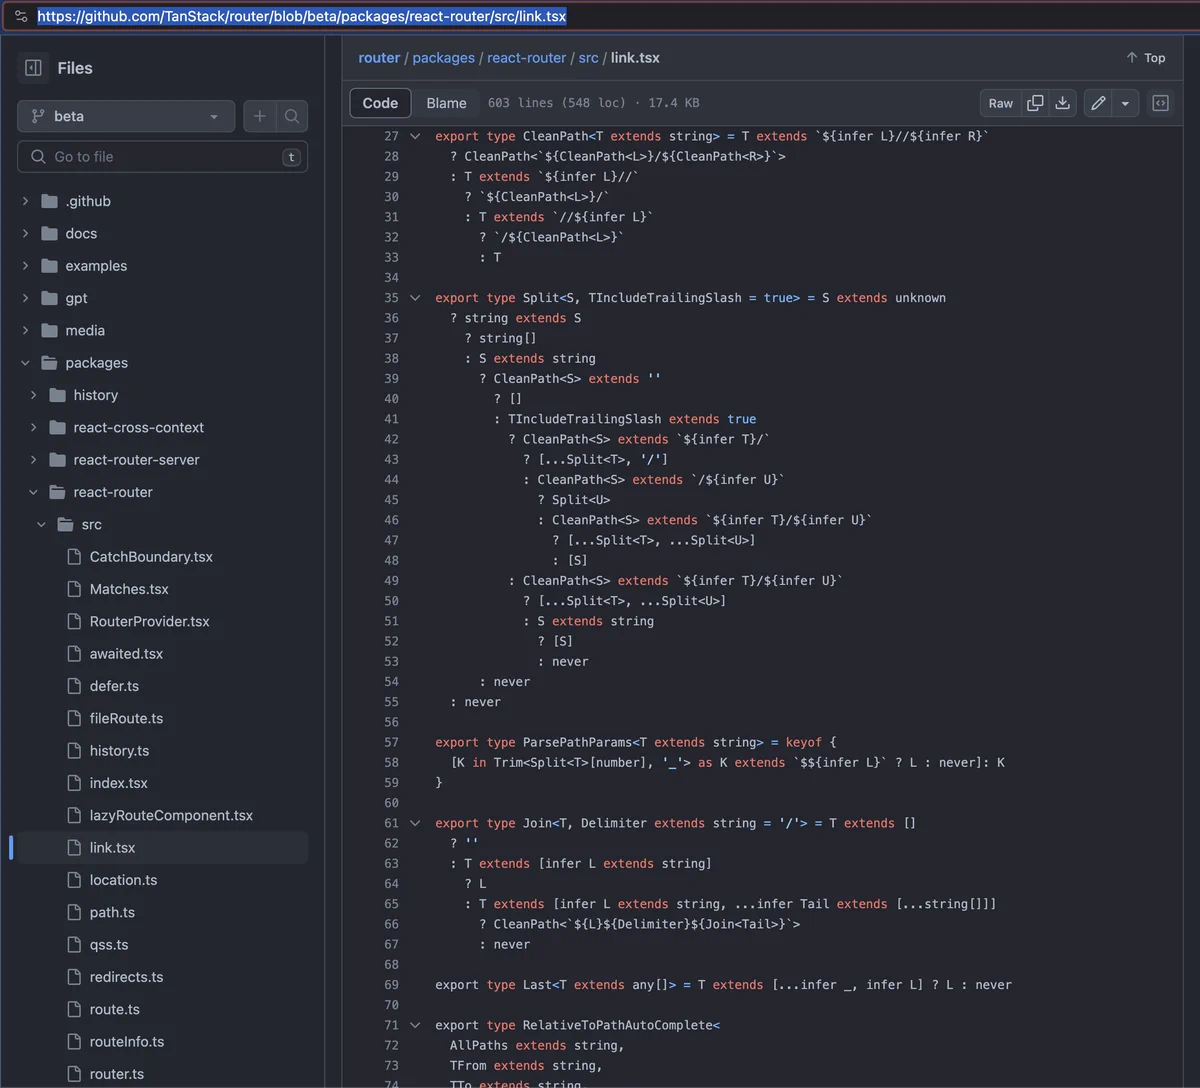This screenshot has width=1200, height=1088.
Task: Open history.ts in file tree
Action: [x=119, y=751]
